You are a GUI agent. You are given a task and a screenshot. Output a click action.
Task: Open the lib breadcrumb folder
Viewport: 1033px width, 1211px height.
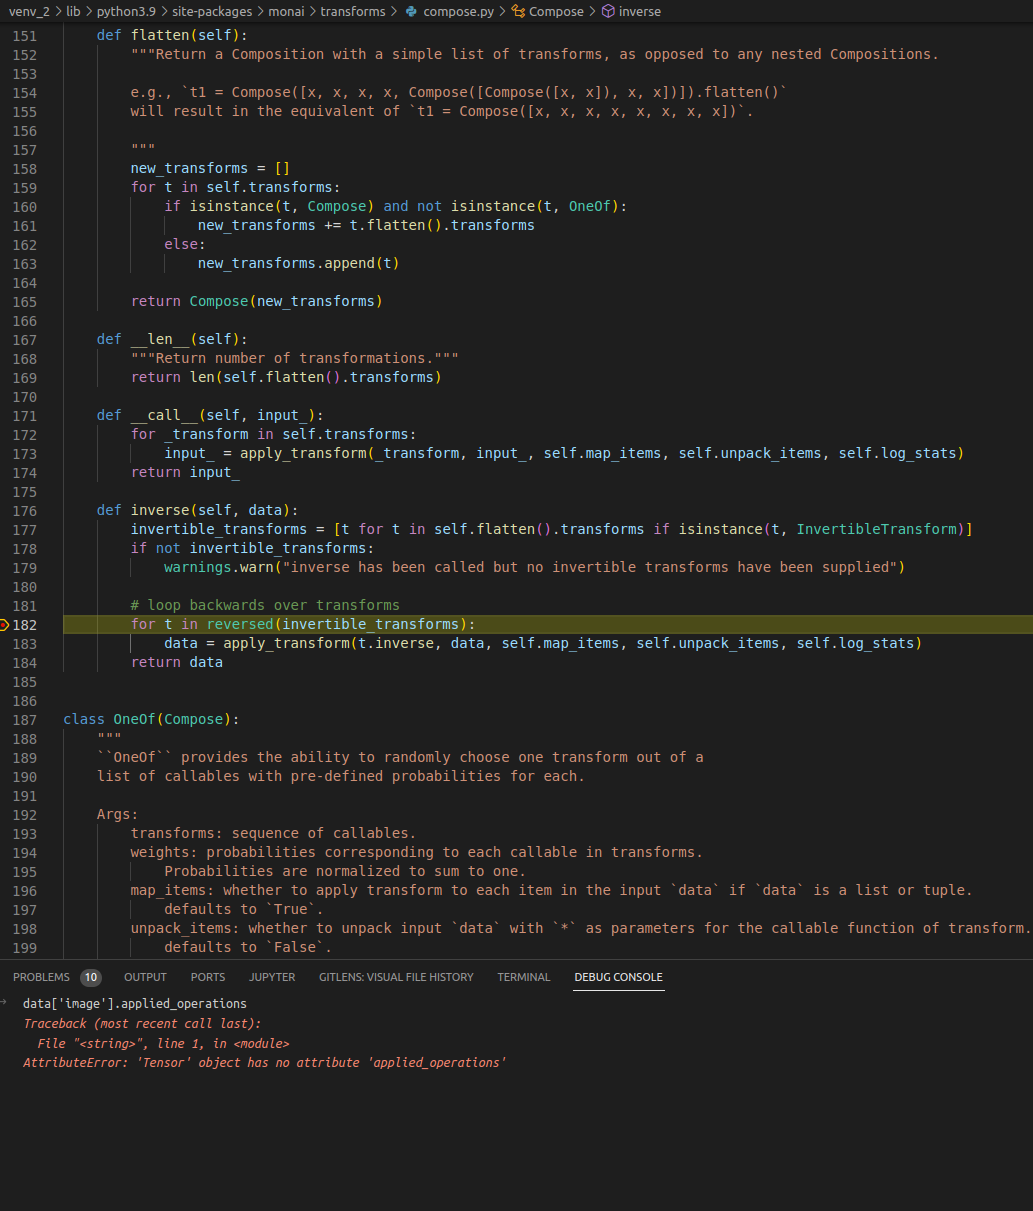click(x=73, y=12)
